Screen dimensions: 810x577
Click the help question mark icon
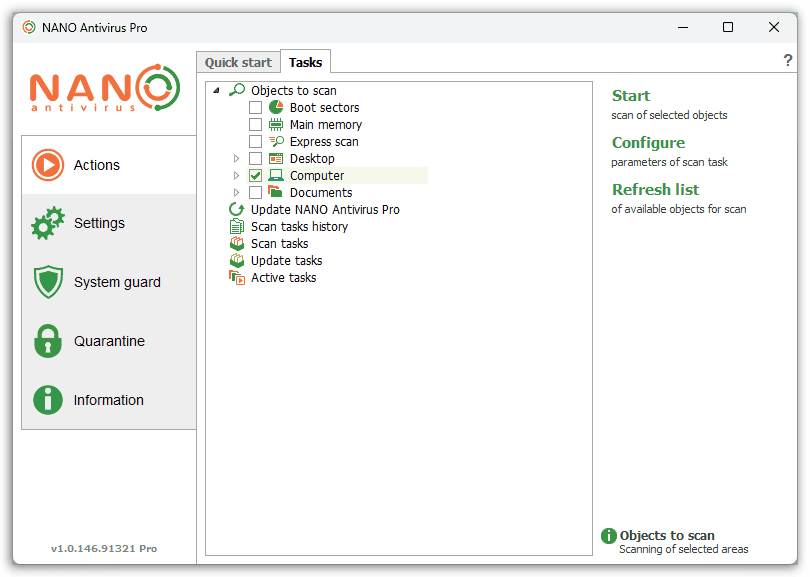coord(787,60)
